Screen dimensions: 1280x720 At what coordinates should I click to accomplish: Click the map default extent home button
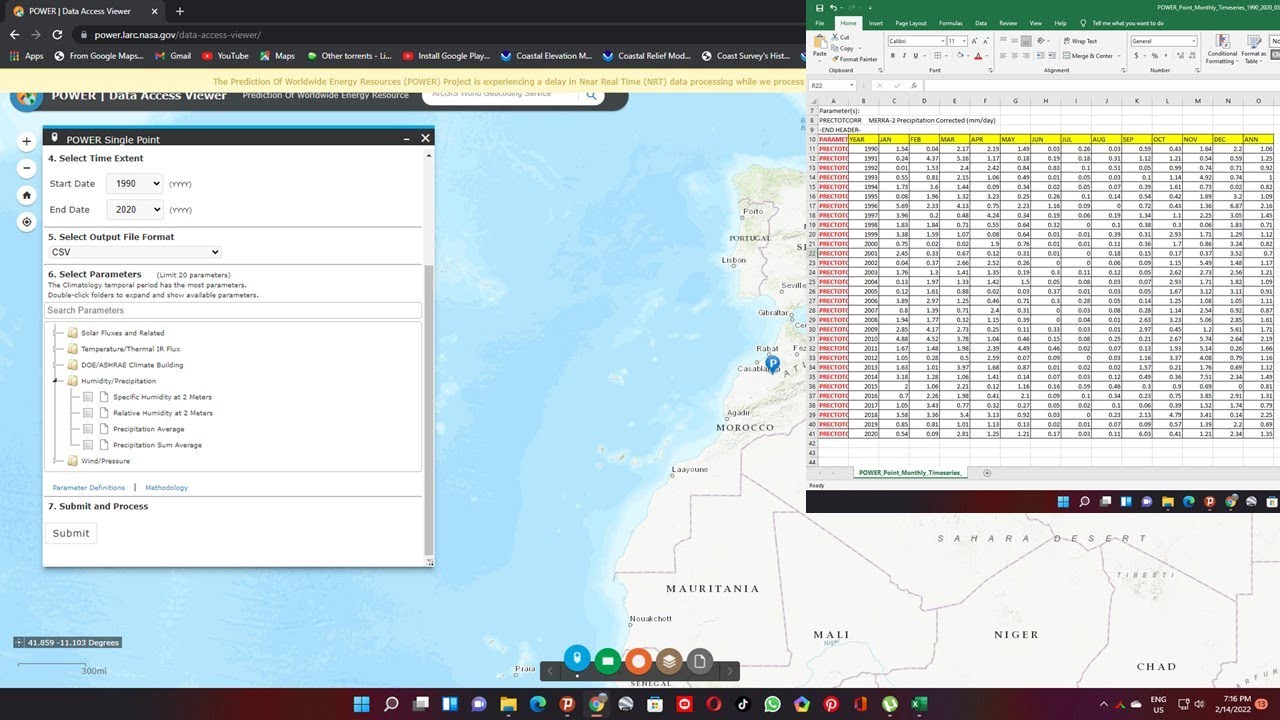click(x=27, y=195)
